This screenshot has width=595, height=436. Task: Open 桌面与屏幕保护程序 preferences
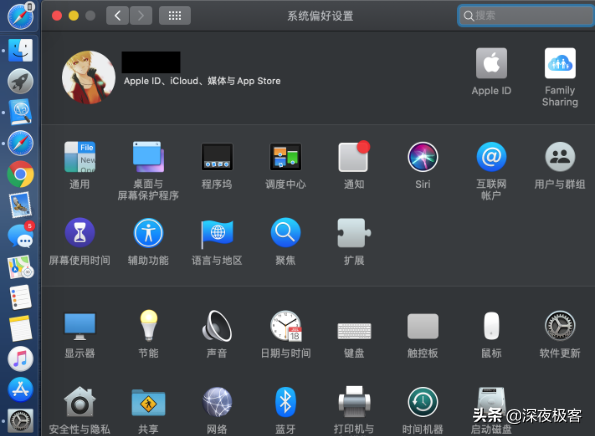tap(148, 157)
